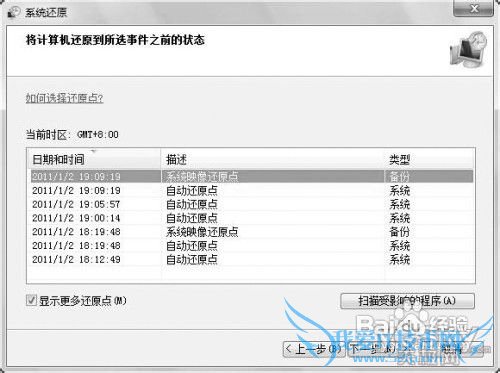The height and width of the screenshot is (373, 500).
Task: Select the 自动还原点 row dated 18:19:48
Action: click(252, 246)
